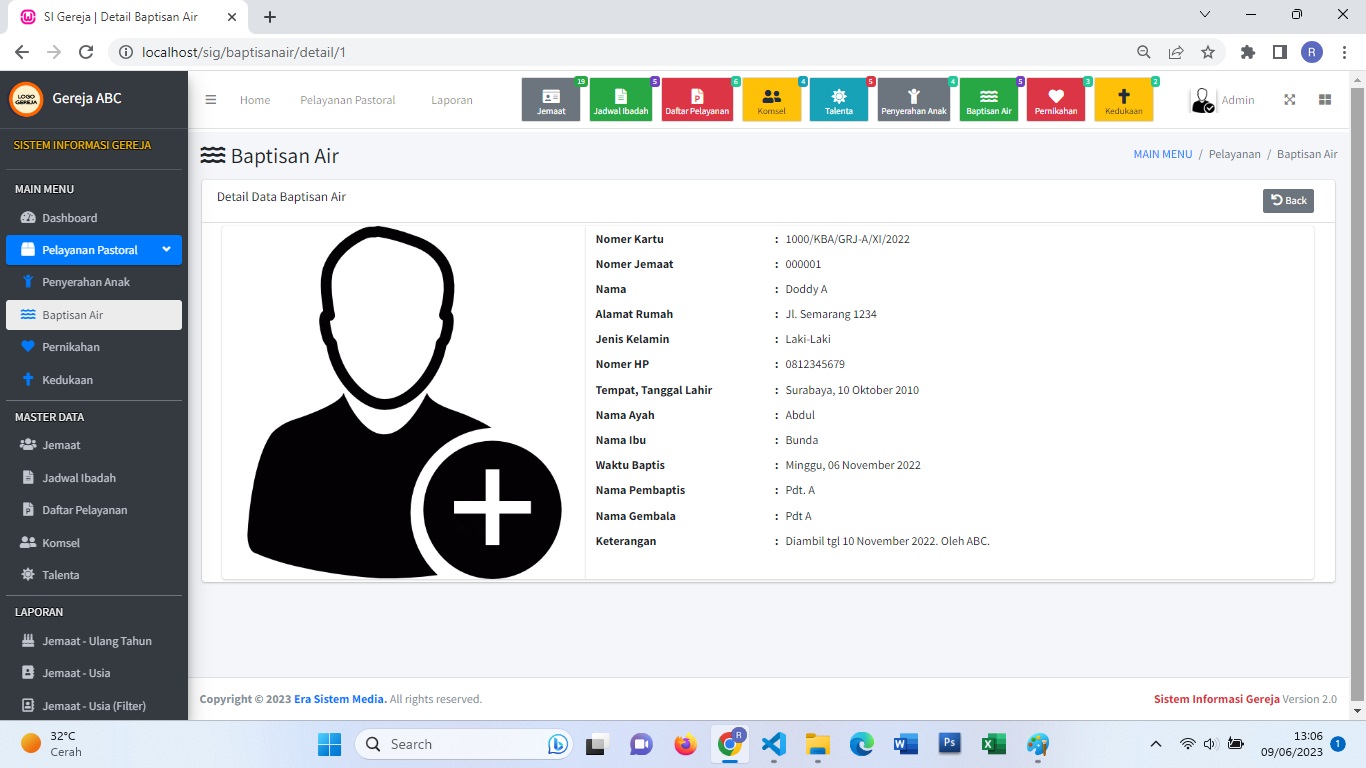1366x768 pixels.
Task: Toggle the sidebar with hamburger icon
Action: [x=211, y=100]
